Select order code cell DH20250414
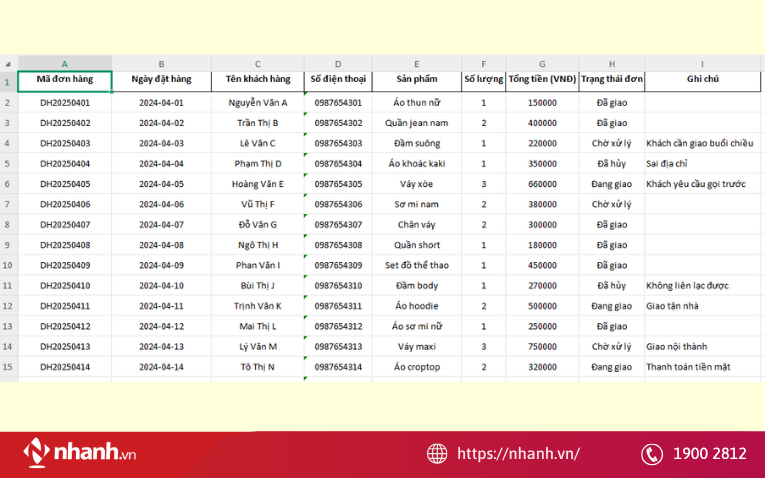This screenshot has height=478, width=765. coord(65,367)
